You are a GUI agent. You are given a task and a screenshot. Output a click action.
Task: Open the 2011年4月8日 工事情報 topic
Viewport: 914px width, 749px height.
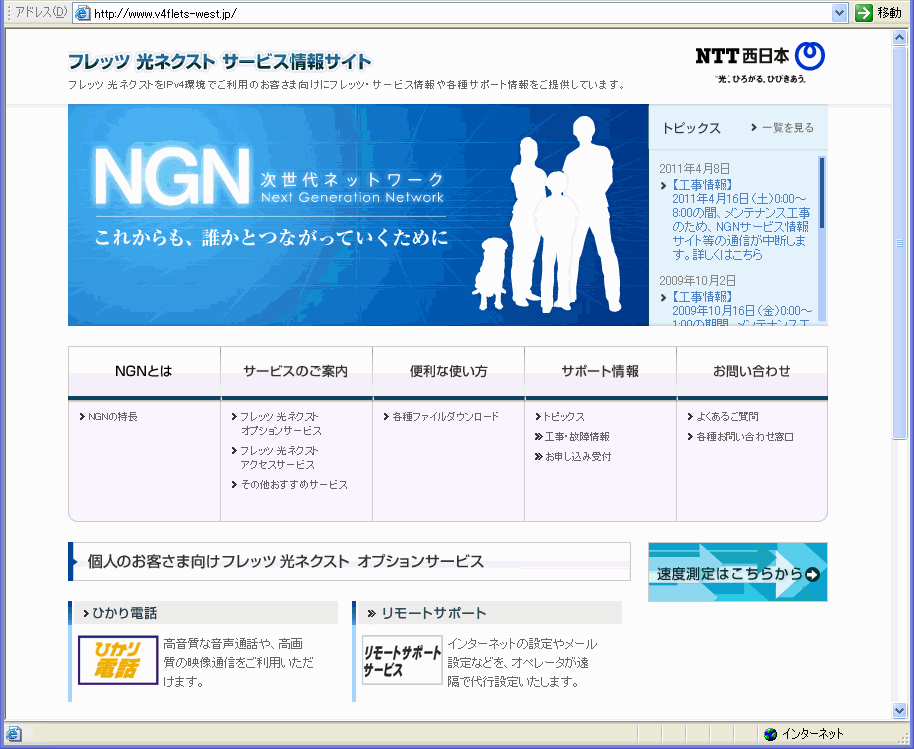tap(740, 220)
